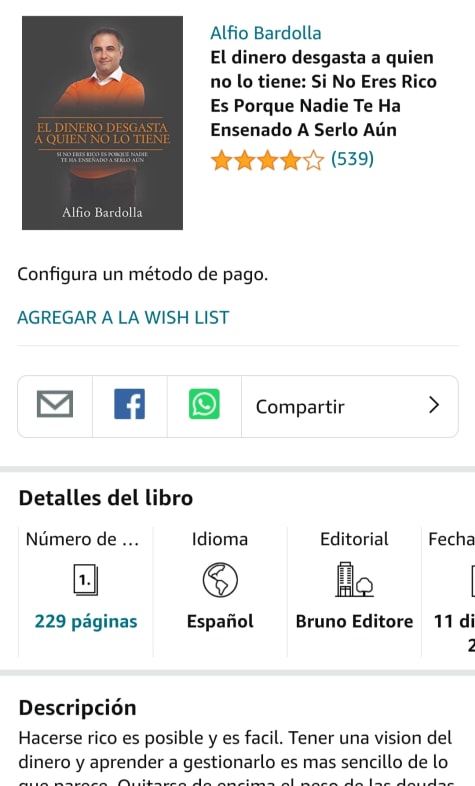Select the Idioma Español detail card
The image size is (475, 786).
tap(220, 591)
